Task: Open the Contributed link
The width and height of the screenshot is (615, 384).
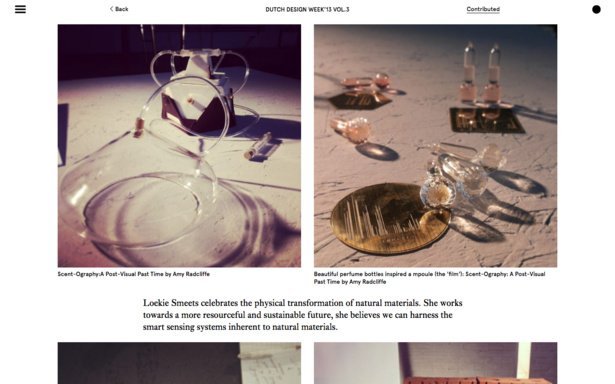Action: pyautogui.click(x=483, y=9)
